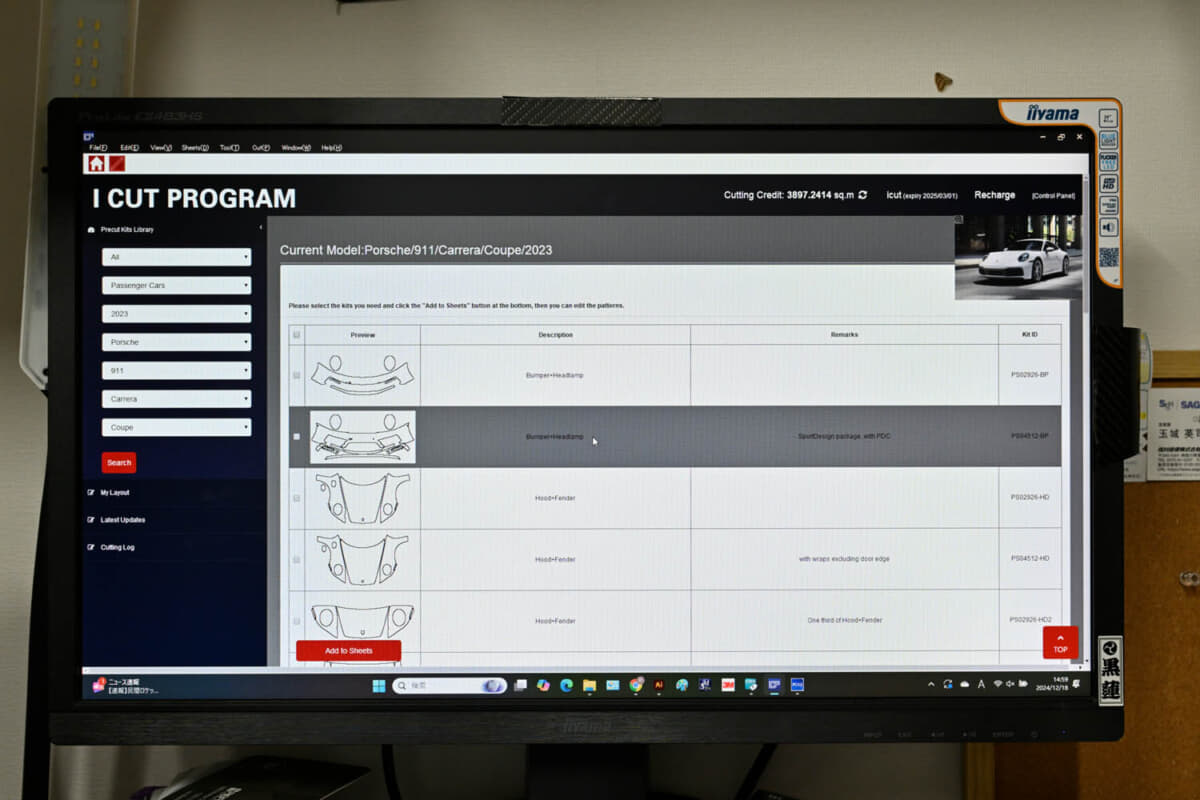1200x800 pixels.
Task: Click the PS04512-BP bumper preview thumbnail
Action: click(x=362, y=437)
